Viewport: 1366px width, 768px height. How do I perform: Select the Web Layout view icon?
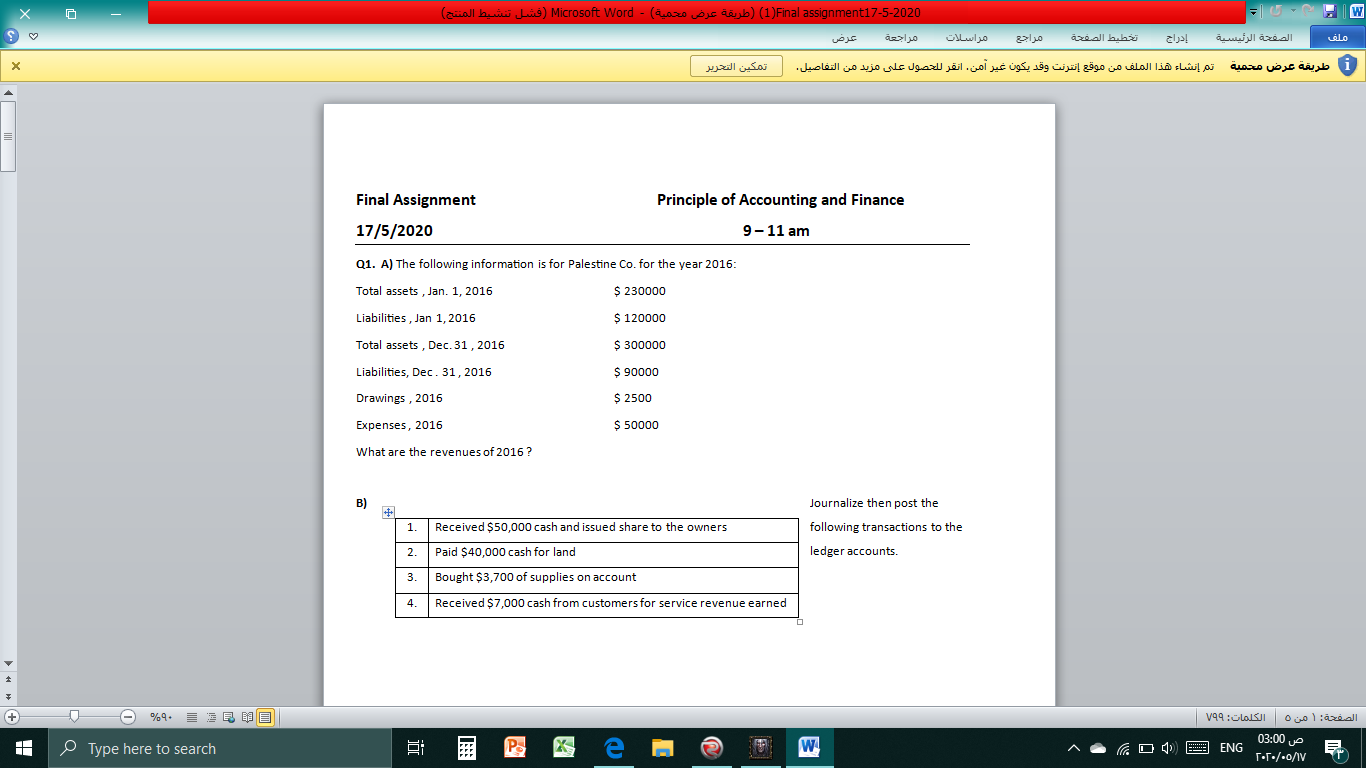[228, 717]
